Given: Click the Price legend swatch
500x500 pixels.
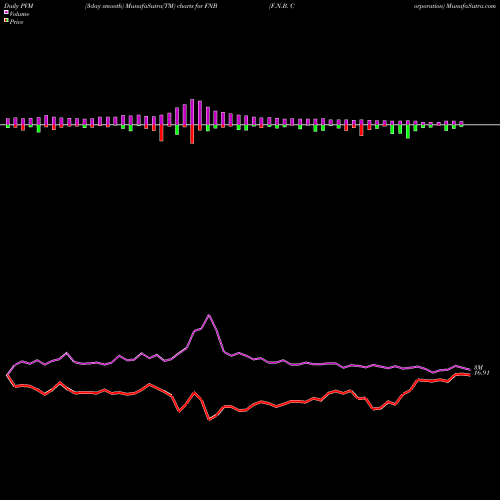Looking at the screenshot, I should pos(6,21).
